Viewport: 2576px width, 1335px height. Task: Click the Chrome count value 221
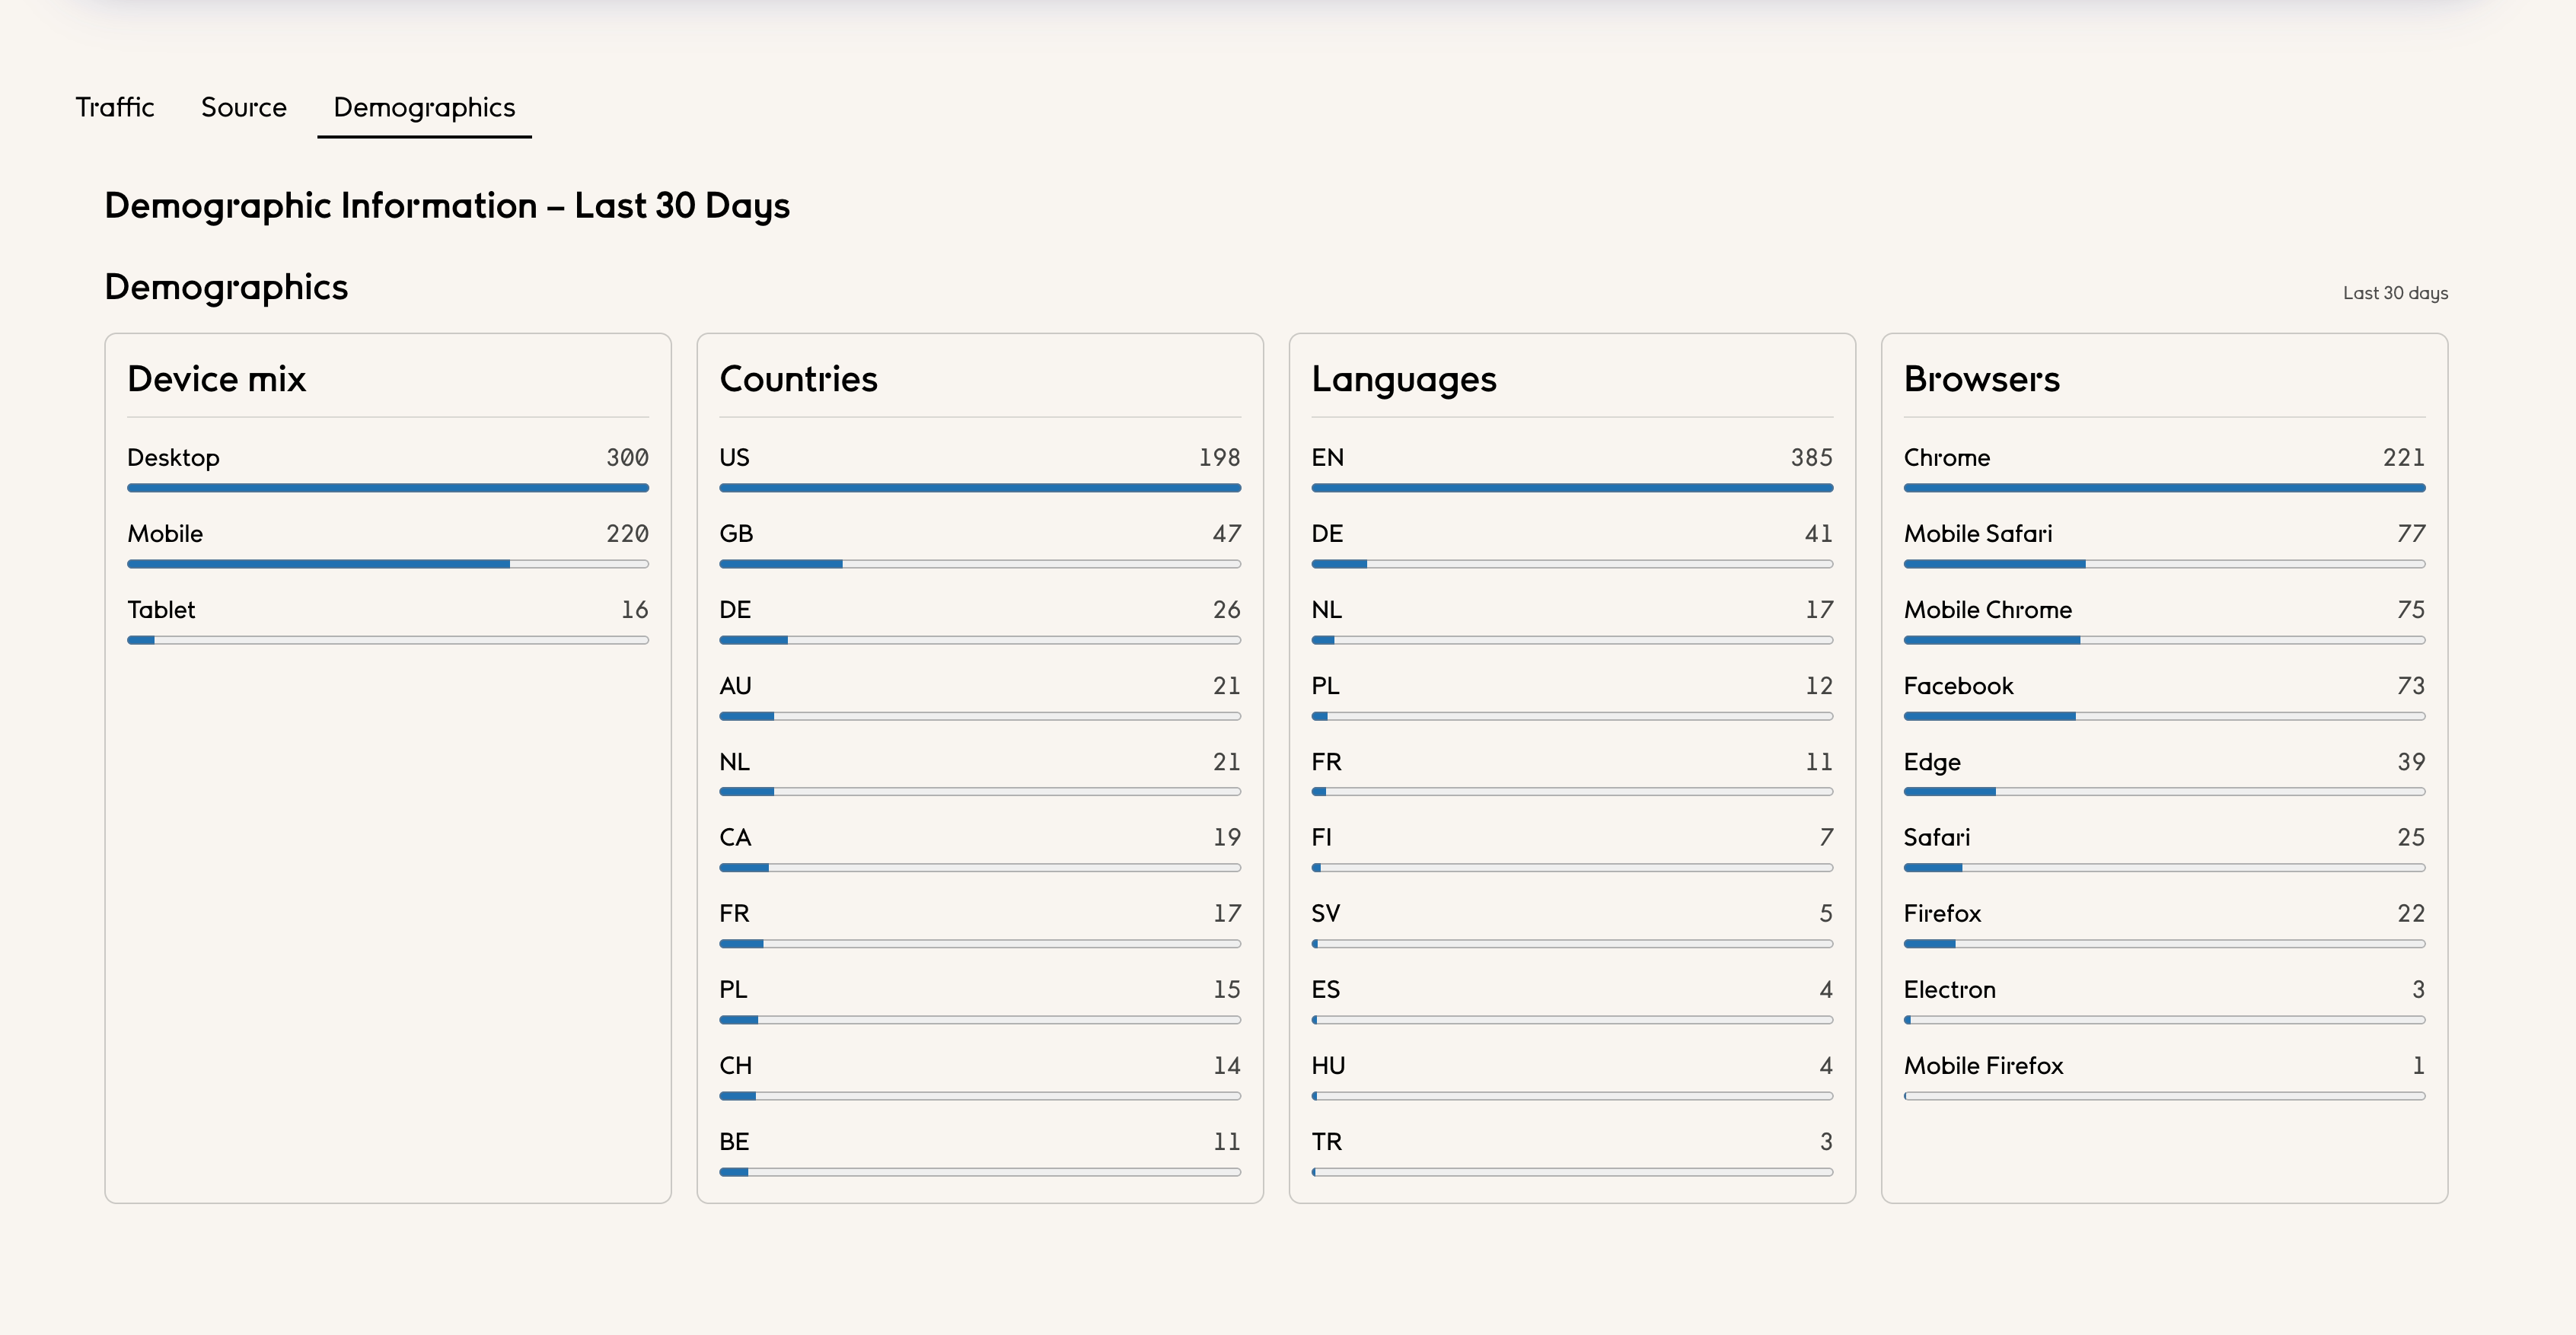(2404, 458)
